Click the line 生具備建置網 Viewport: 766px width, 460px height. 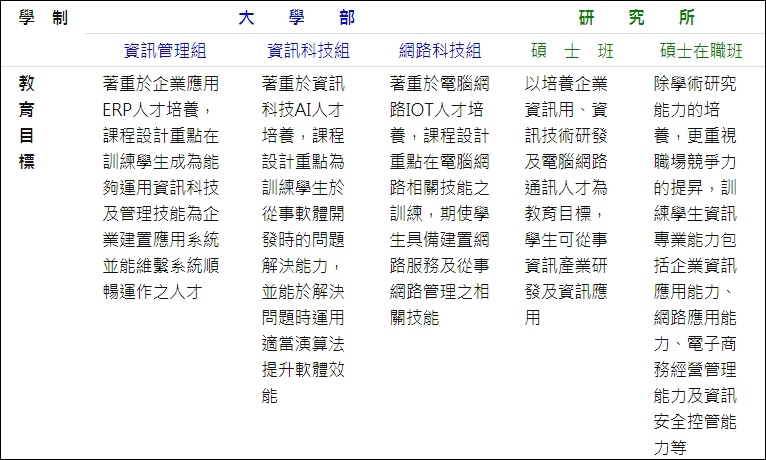click(x=440, y=240)
